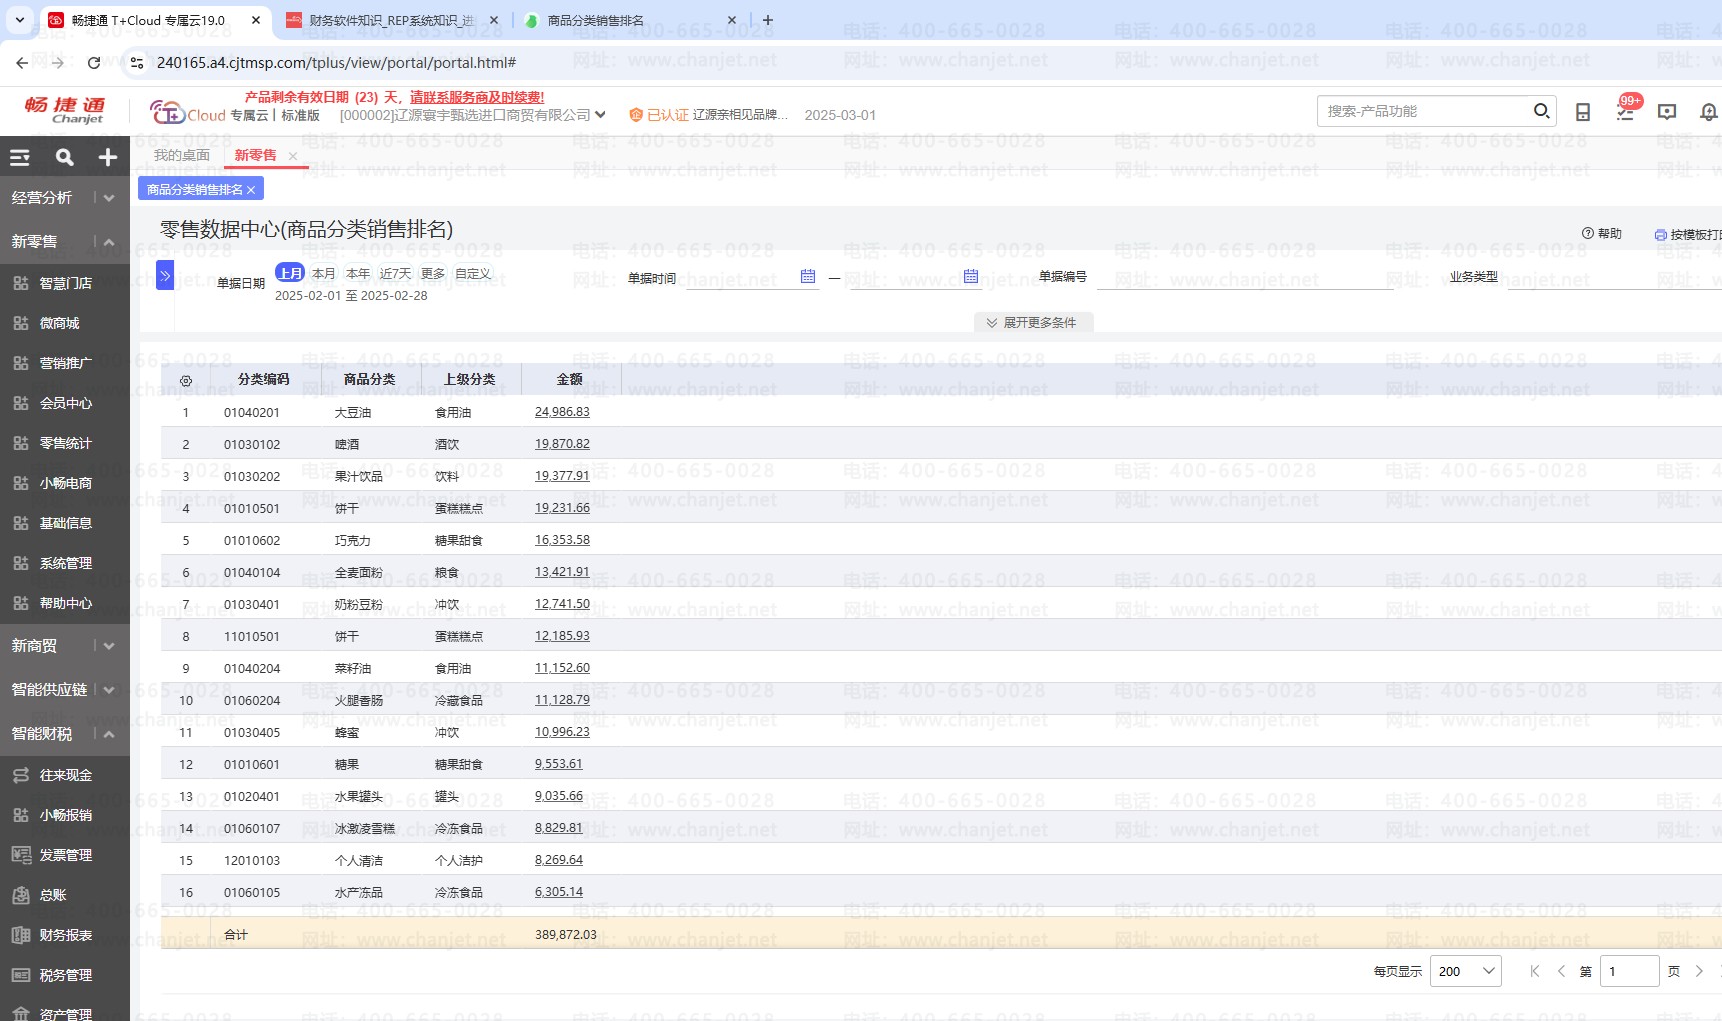Click the search magnifier in product search box
Viewport: 1722px width, 1021px height.
pos(1541,111)
